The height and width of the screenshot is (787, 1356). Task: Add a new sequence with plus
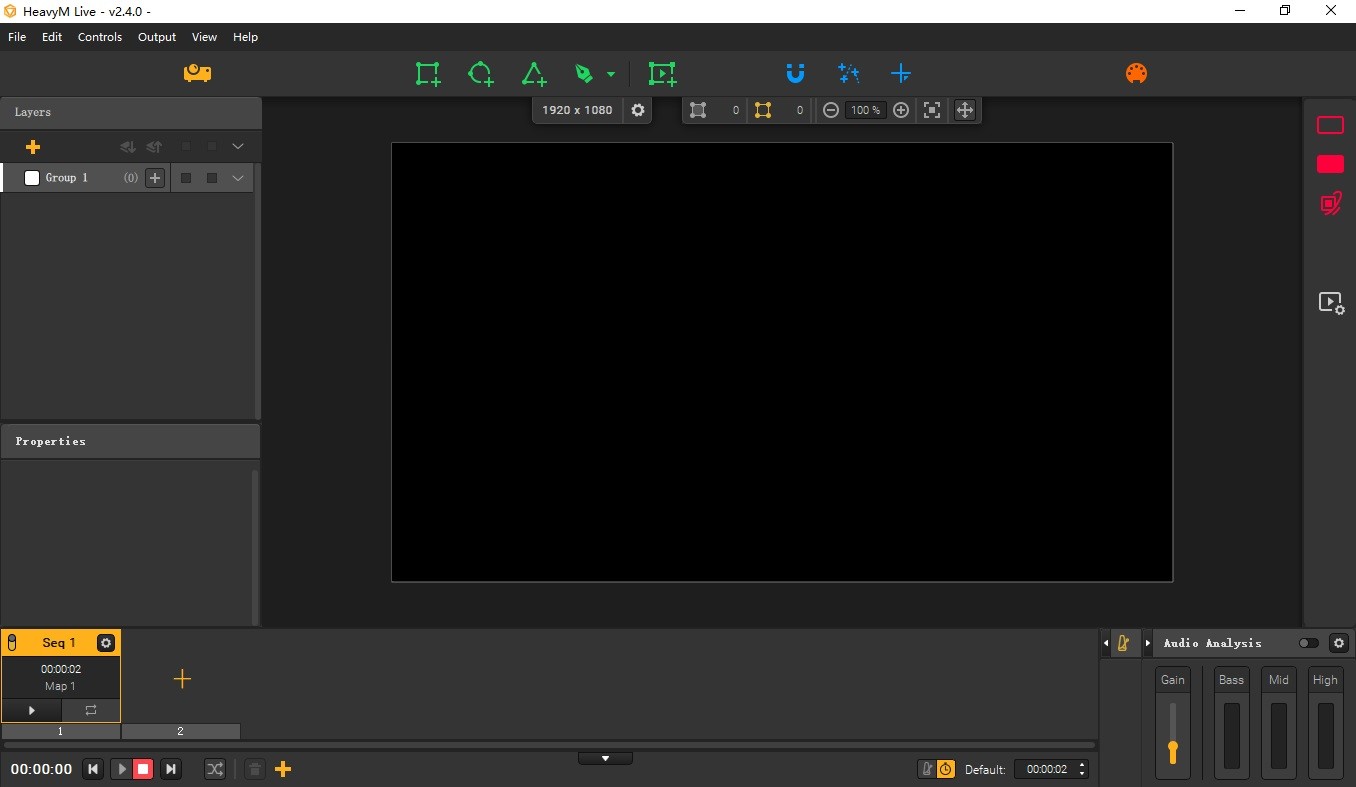[182, 679]
